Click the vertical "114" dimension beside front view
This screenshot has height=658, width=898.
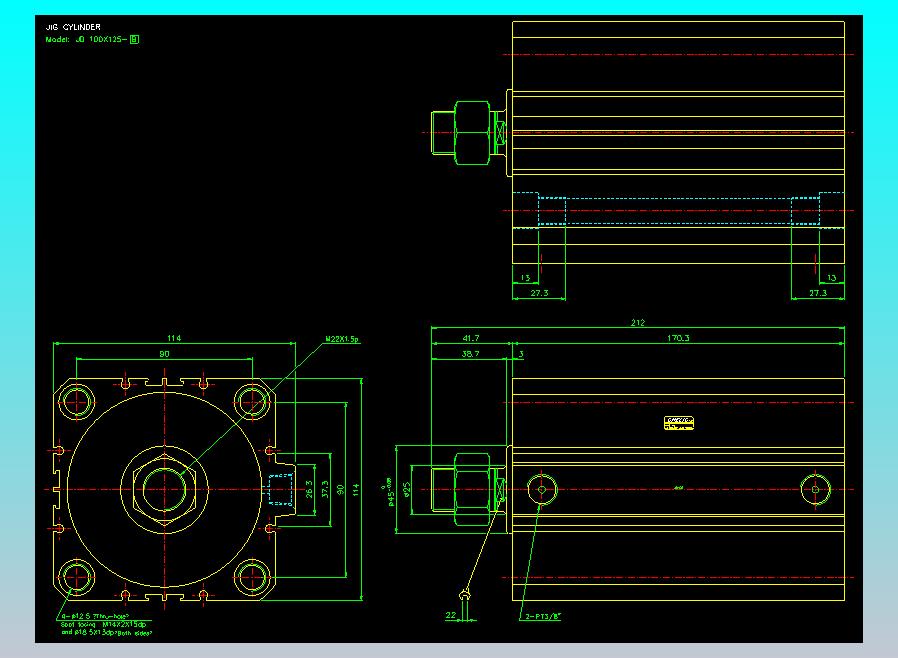click(356, 490)
